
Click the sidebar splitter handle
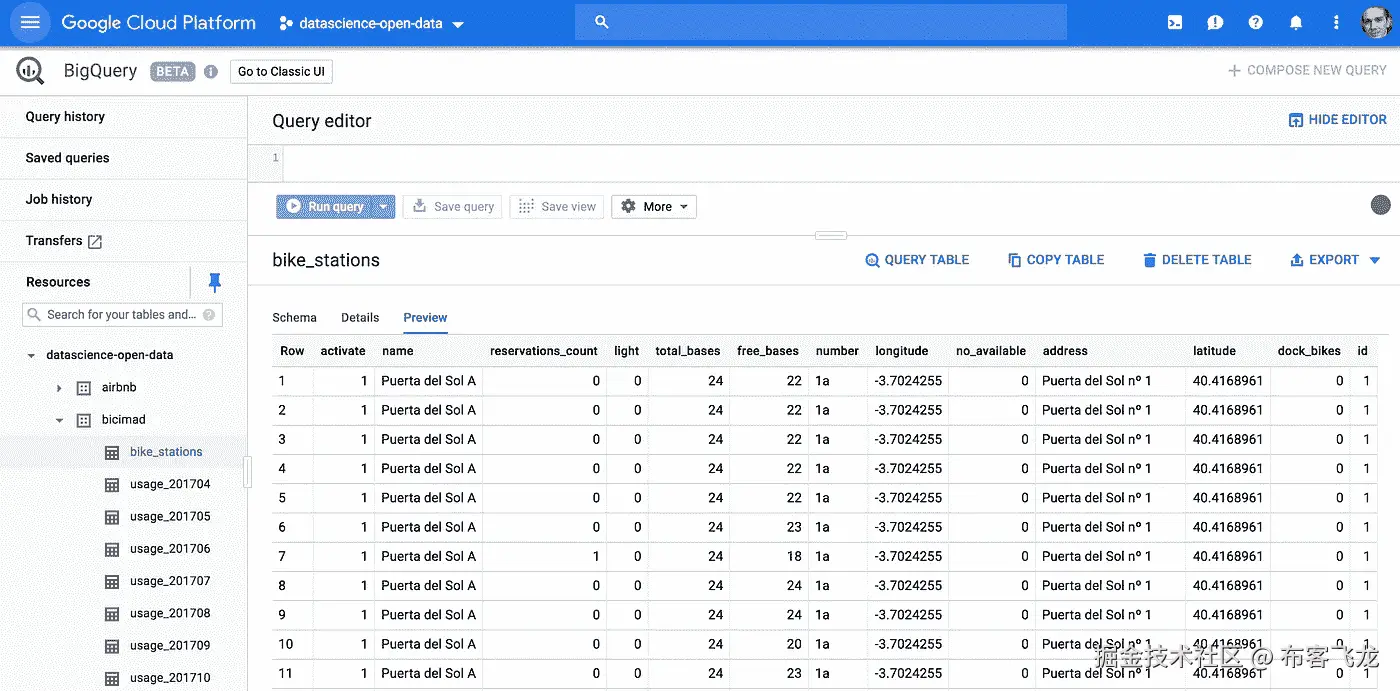click(248, 472)
